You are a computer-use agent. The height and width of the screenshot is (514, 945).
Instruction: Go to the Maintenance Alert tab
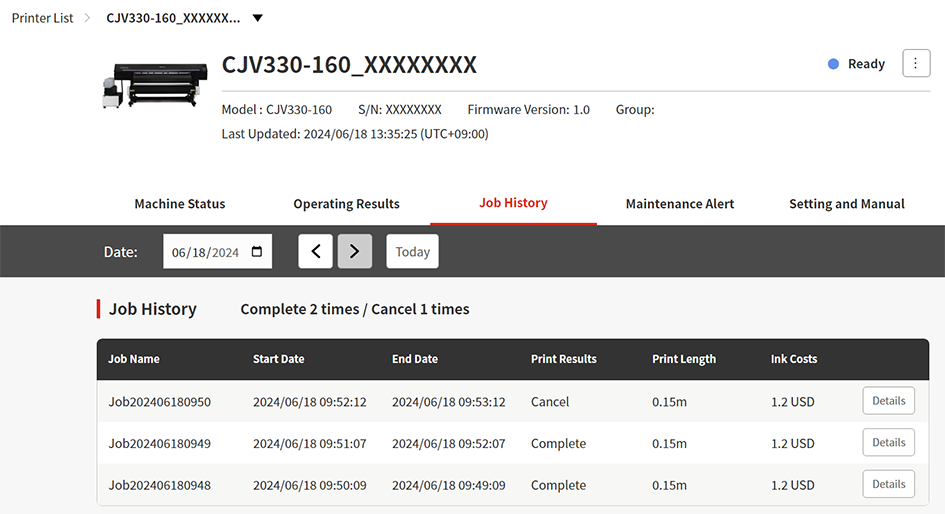[680, 204]
